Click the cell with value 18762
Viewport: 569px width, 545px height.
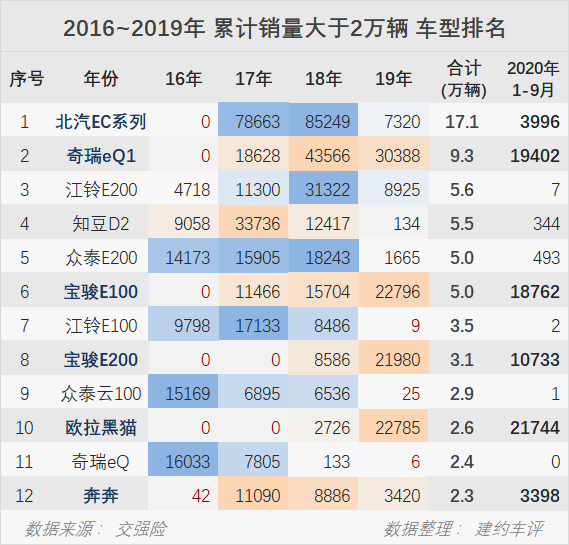tap(535, 292)
